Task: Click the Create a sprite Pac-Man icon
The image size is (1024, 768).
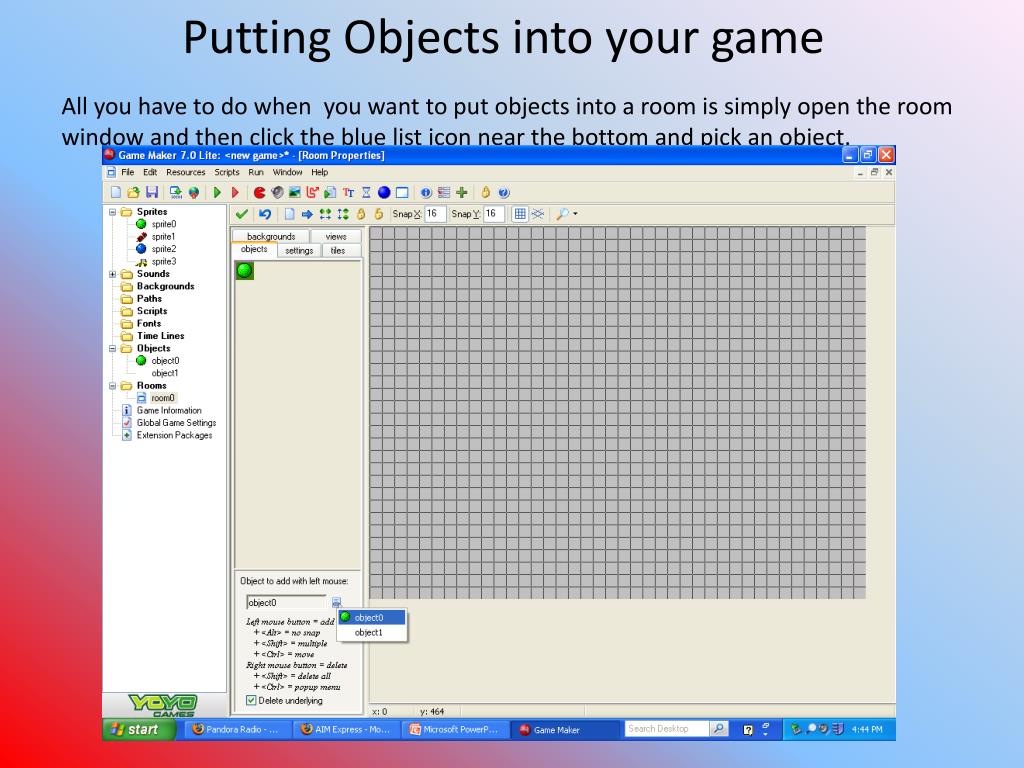Action: tap(259, 192)
